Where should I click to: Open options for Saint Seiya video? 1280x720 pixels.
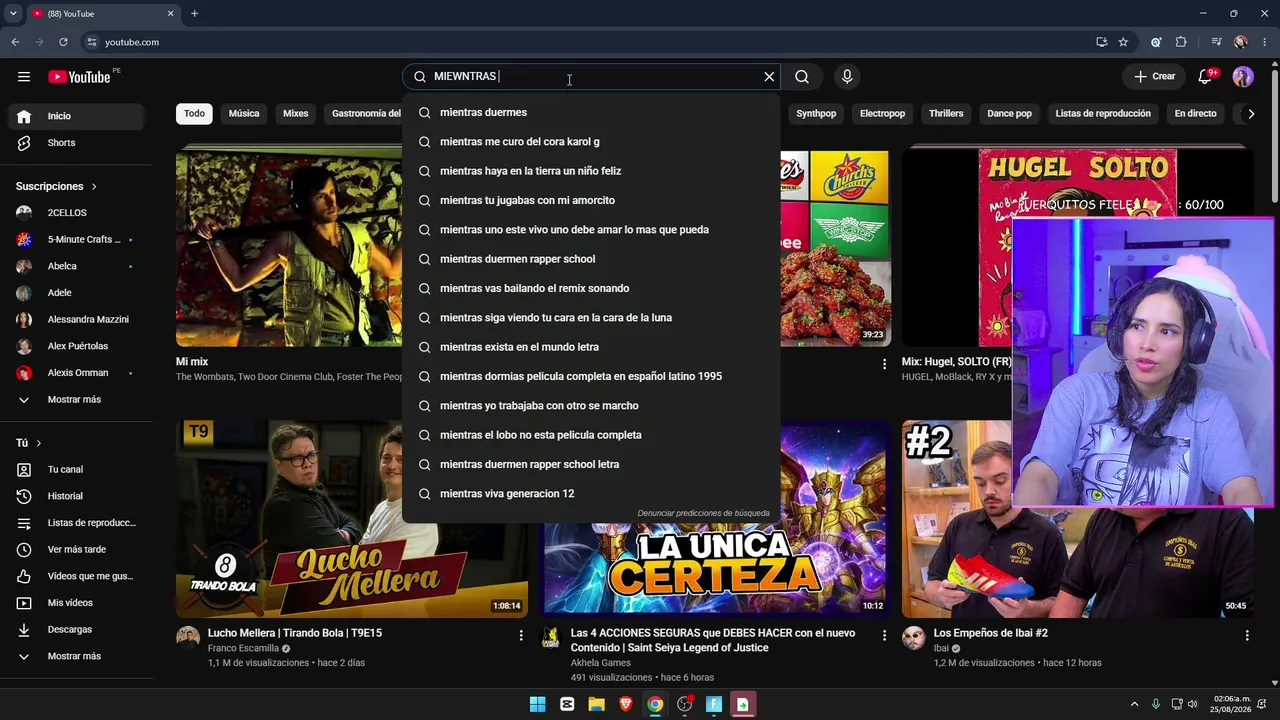[x=884, y=635]
